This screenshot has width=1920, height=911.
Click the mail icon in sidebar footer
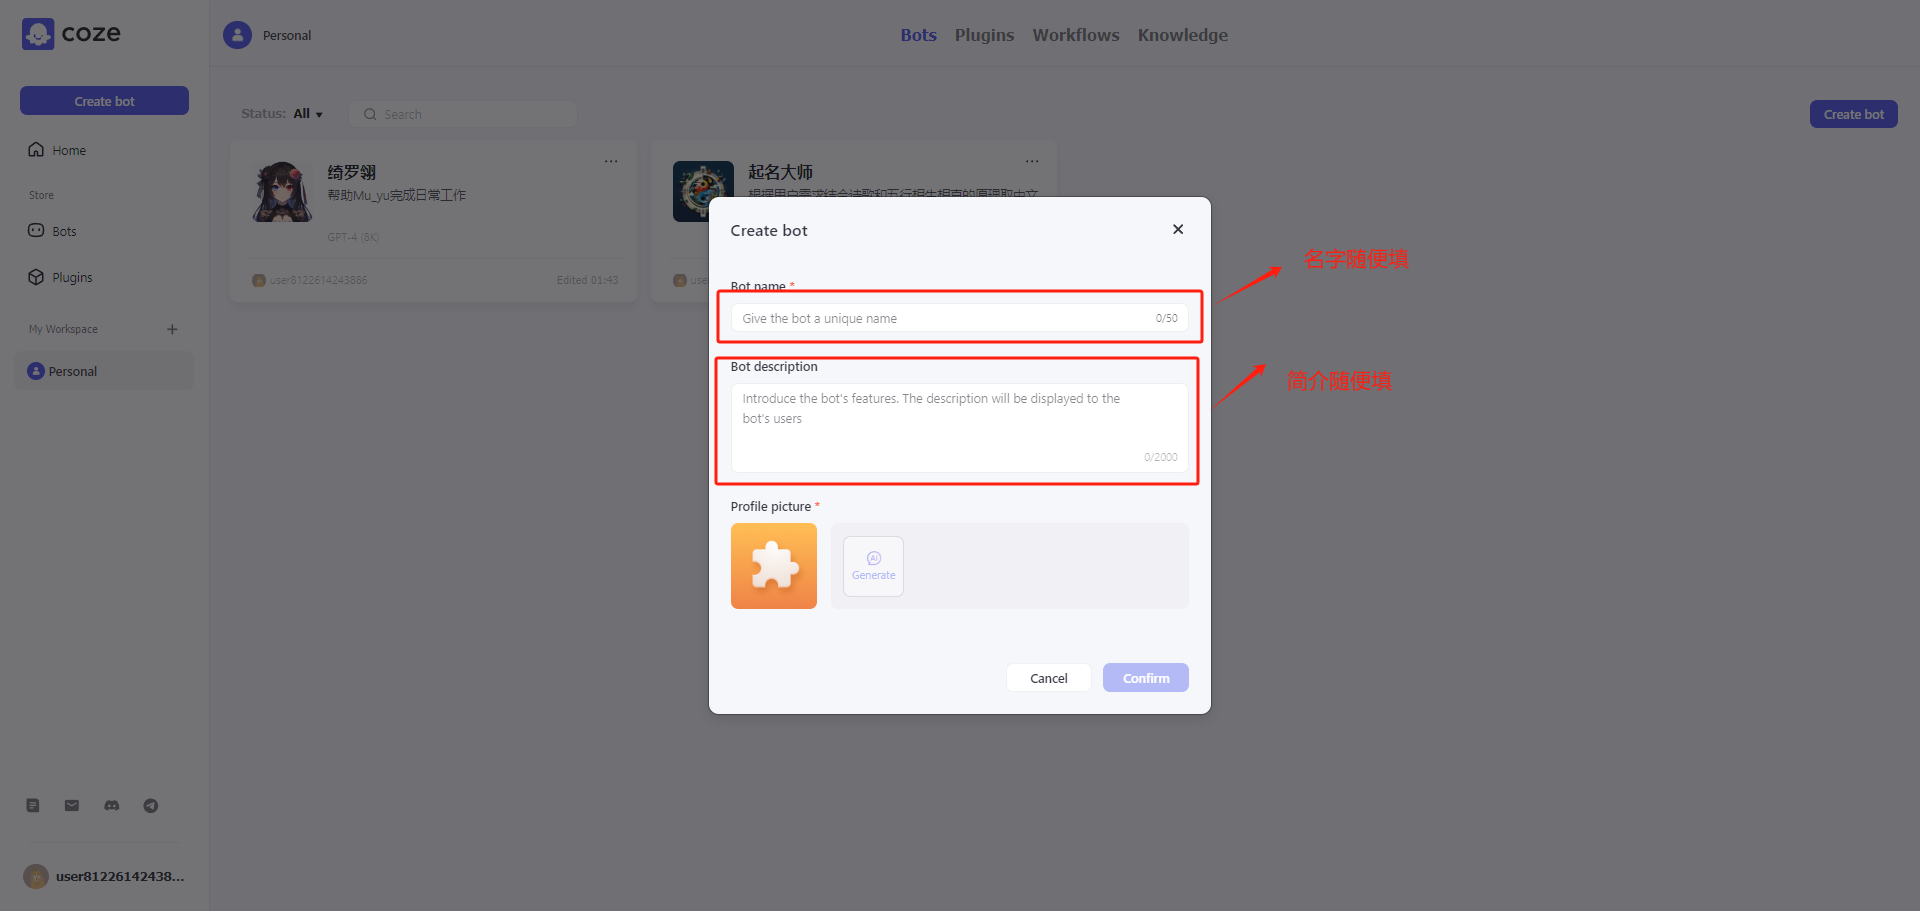tap(72, 805)
